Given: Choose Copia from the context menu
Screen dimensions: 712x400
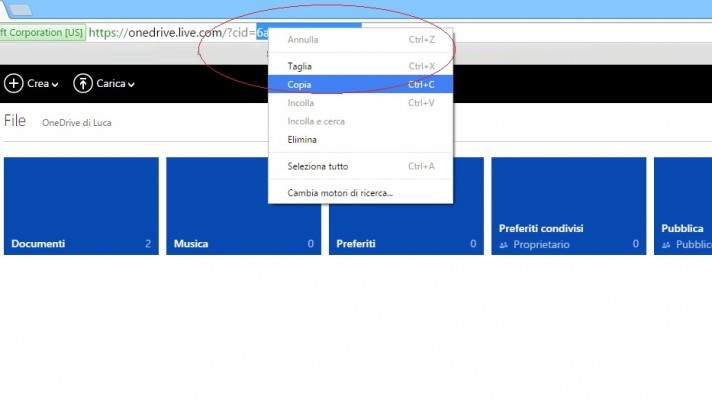Looking at the screenshot, I should point(361,84).
